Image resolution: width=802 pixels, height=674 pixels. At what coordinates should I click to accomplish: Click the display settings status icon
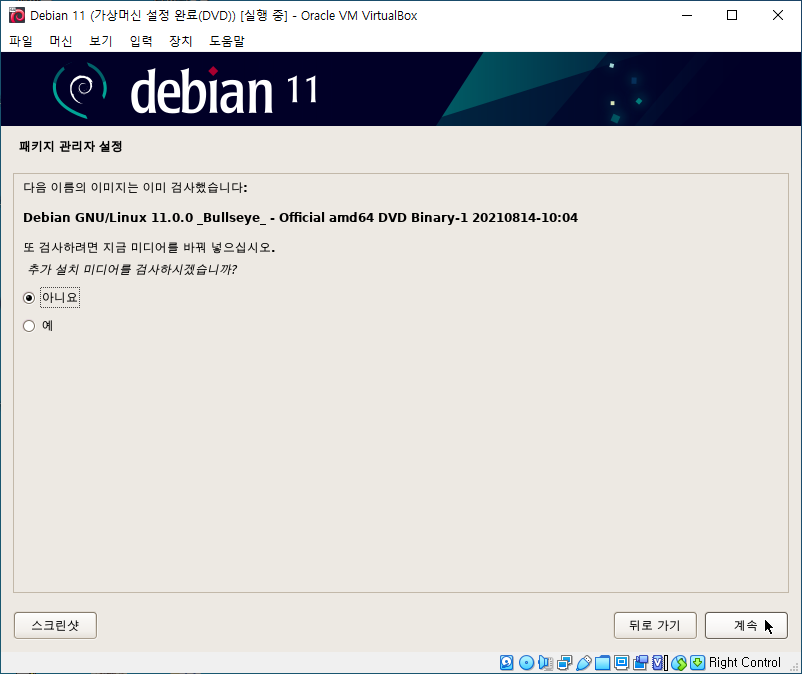[621, 663]
